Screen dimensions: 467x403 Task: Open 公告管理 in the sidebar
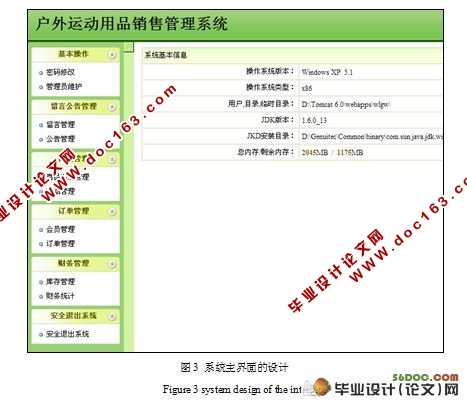point(60,139)
